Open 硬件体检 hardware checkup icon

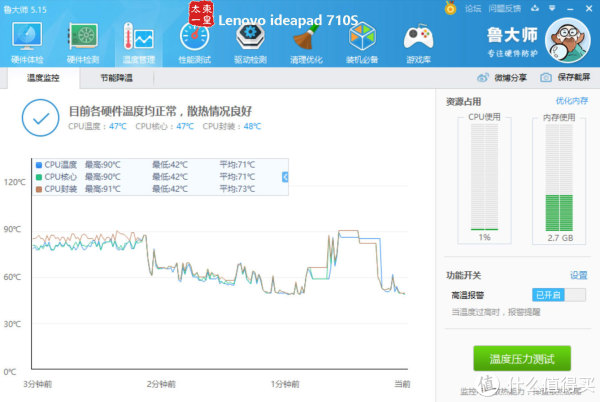(27, 36)
